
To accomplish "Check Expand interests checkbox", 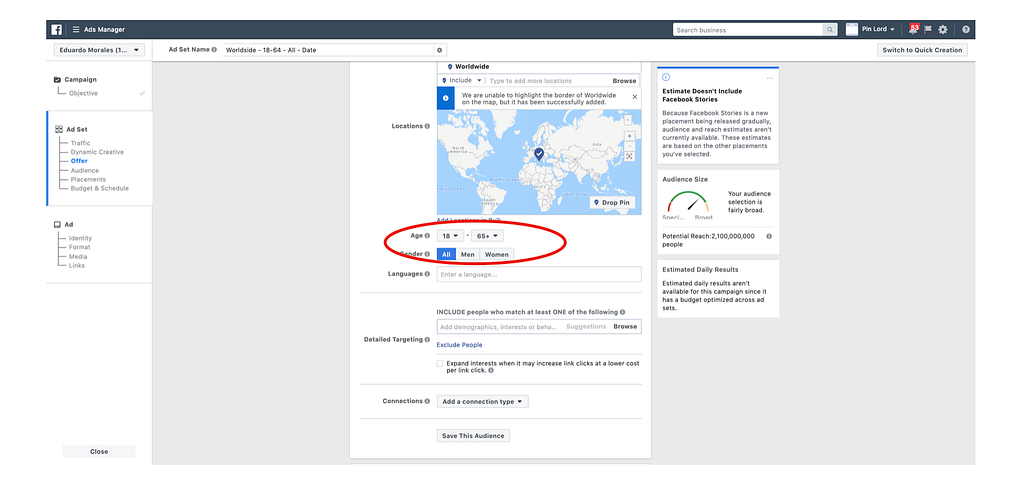I will coord(441,364).
